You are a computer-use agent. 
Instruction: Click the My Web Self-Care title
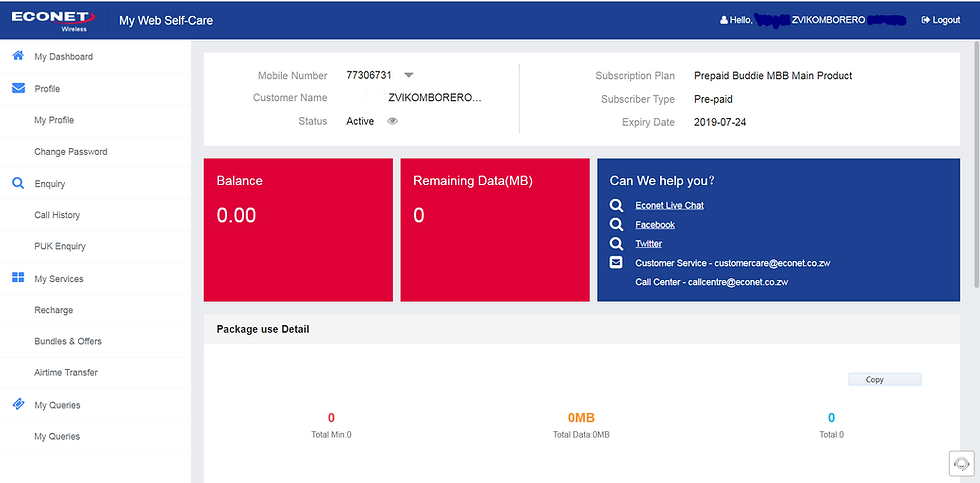tap(166, 20)
